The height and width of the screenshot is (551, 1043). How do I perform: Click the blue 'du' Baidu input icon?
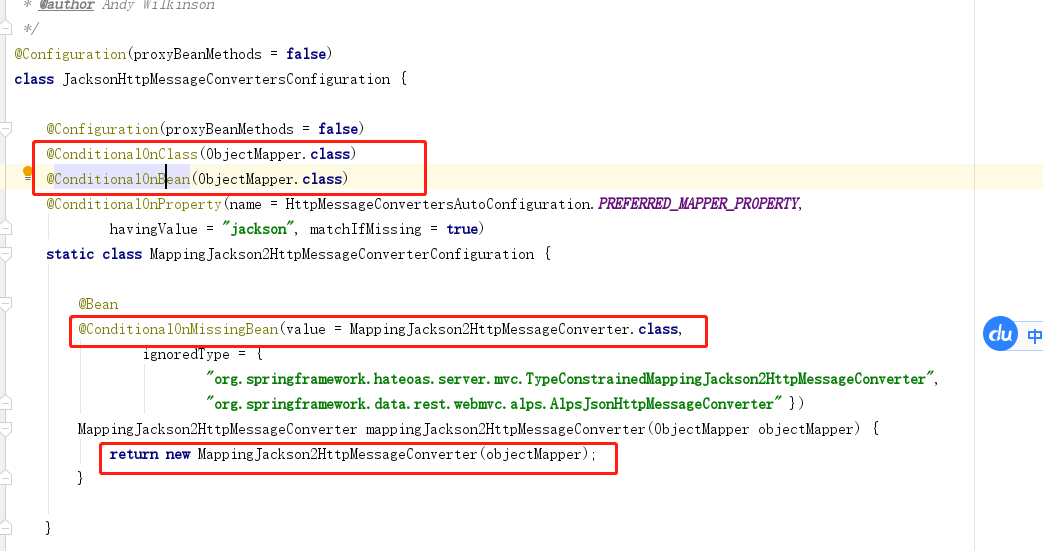click(1000, 334)
